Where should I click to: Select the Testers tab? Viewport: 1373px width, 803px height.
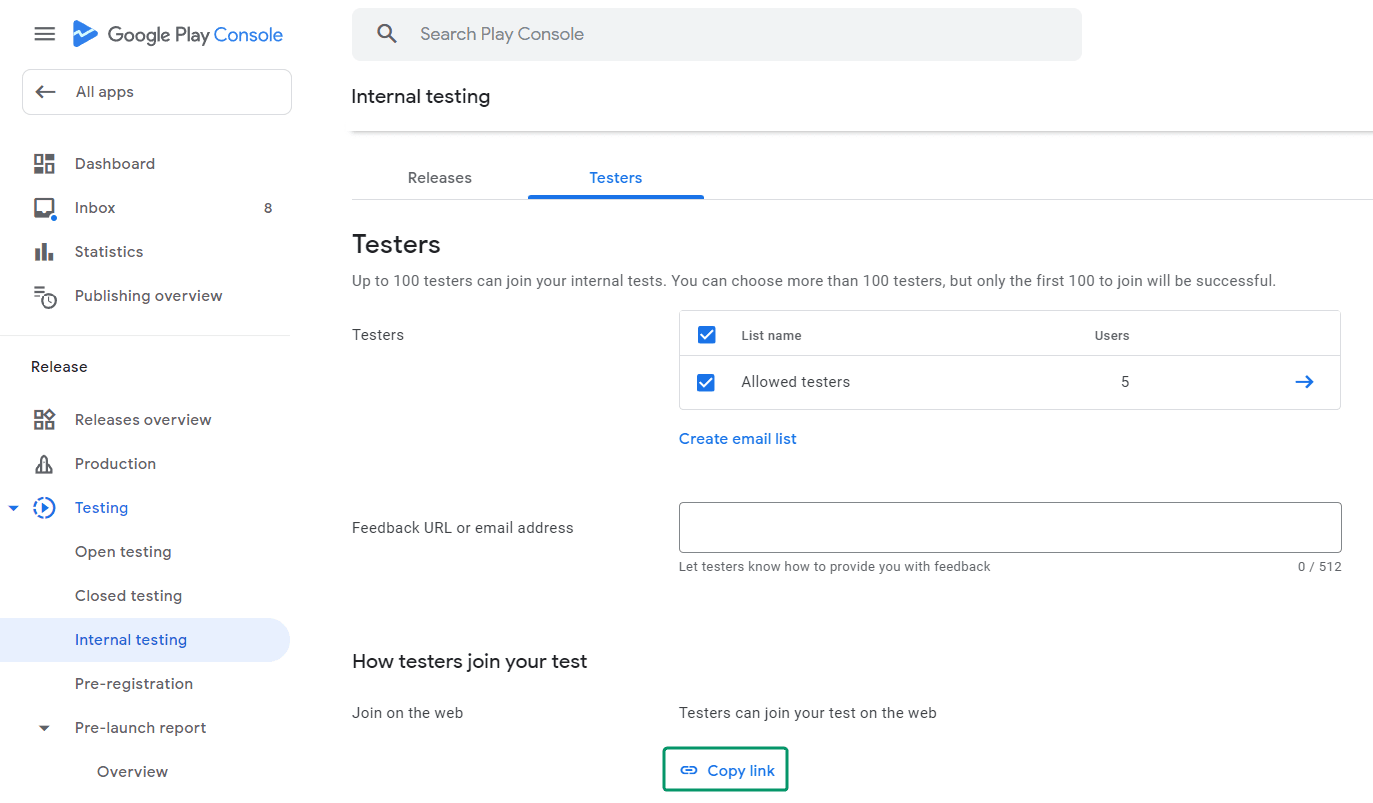tap(615, 177)
